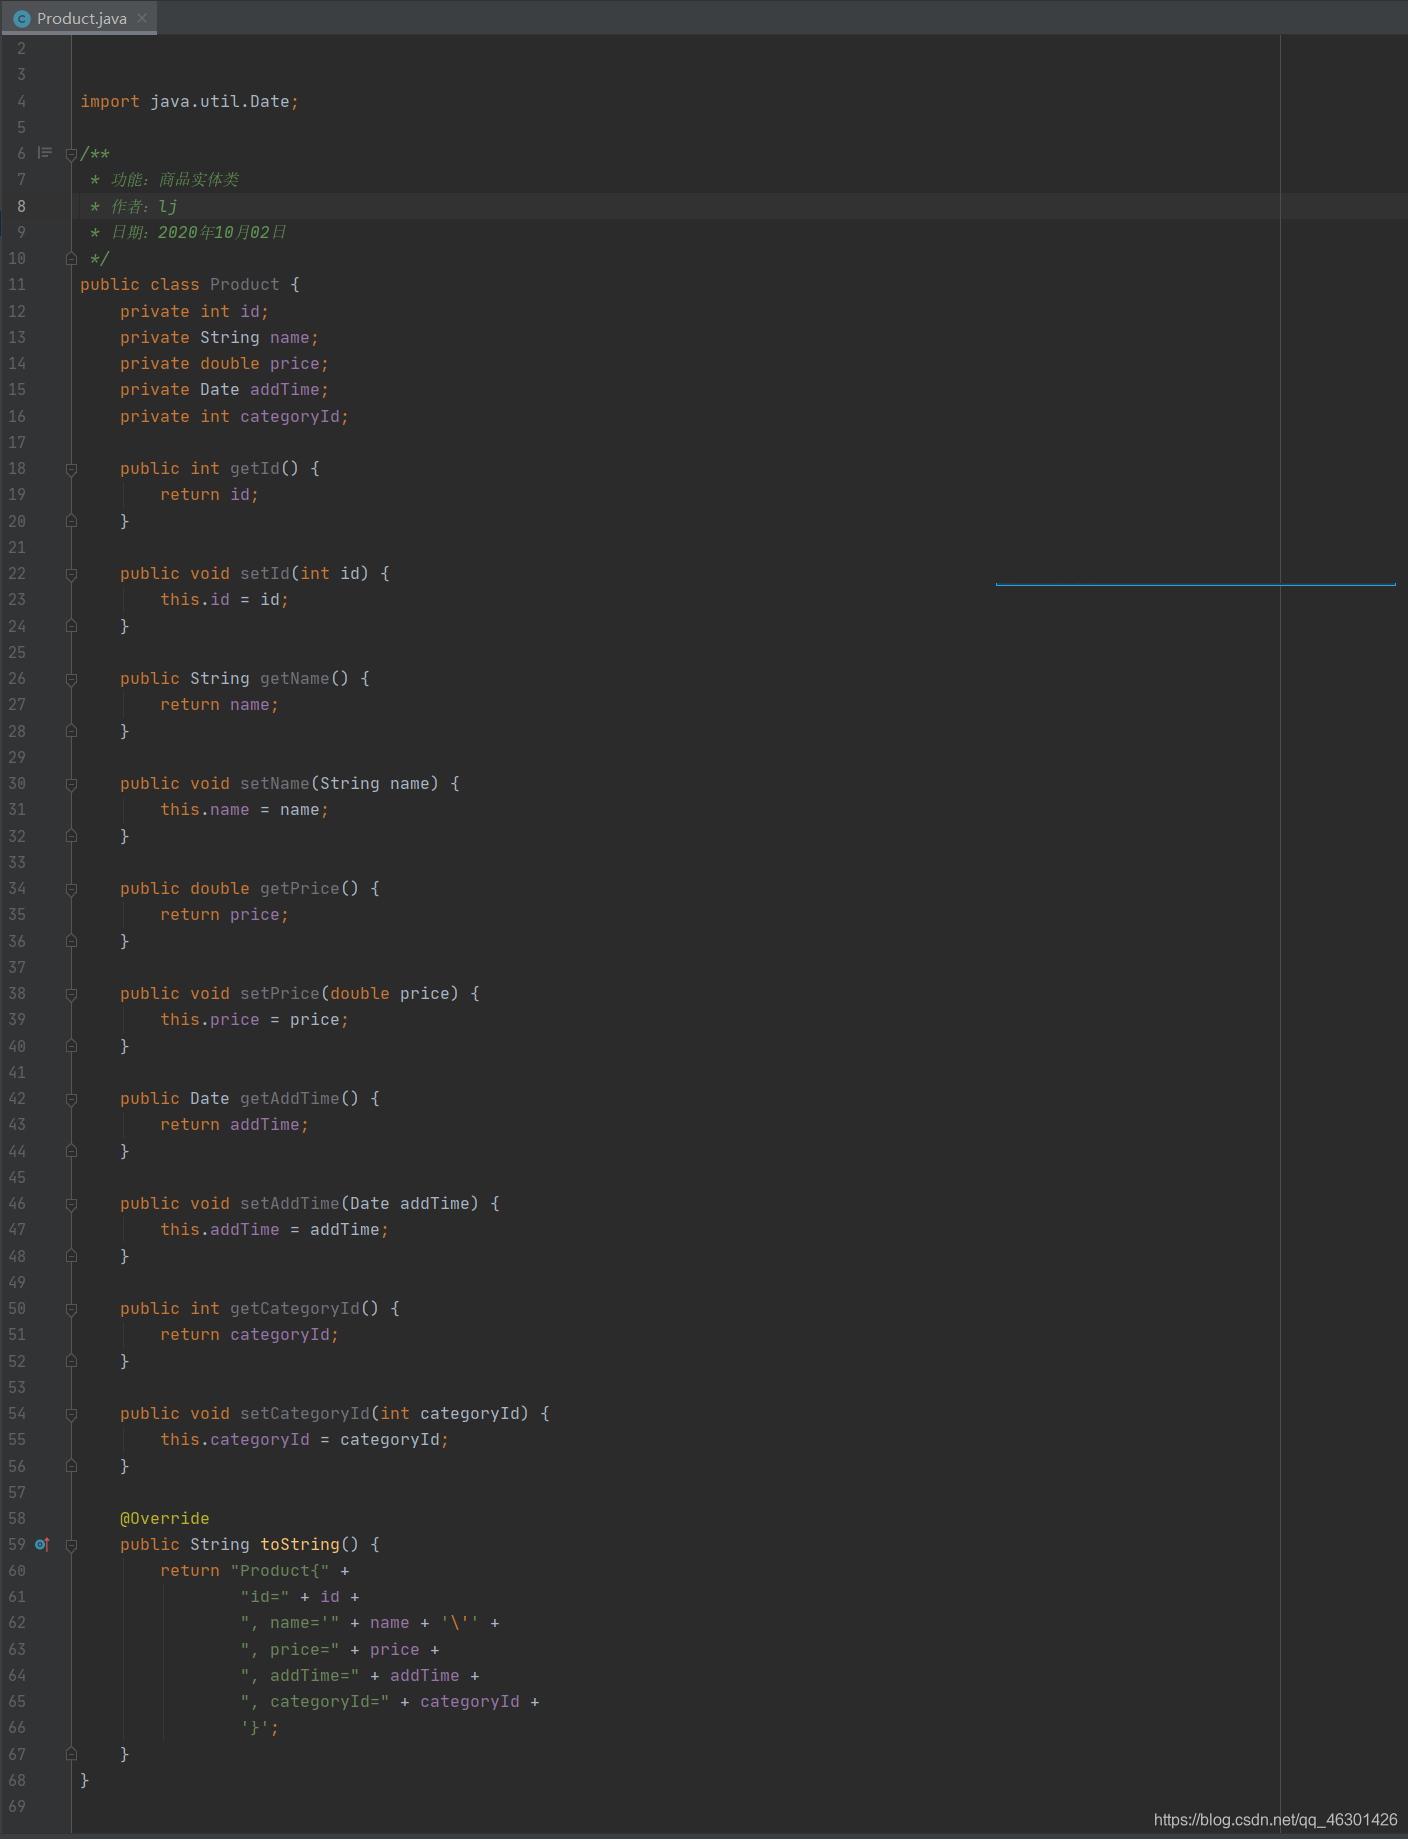This screenshot has height=1839, width=1408.
Task: Click the comment line '作者: lj'
Action: pos(134,206)
